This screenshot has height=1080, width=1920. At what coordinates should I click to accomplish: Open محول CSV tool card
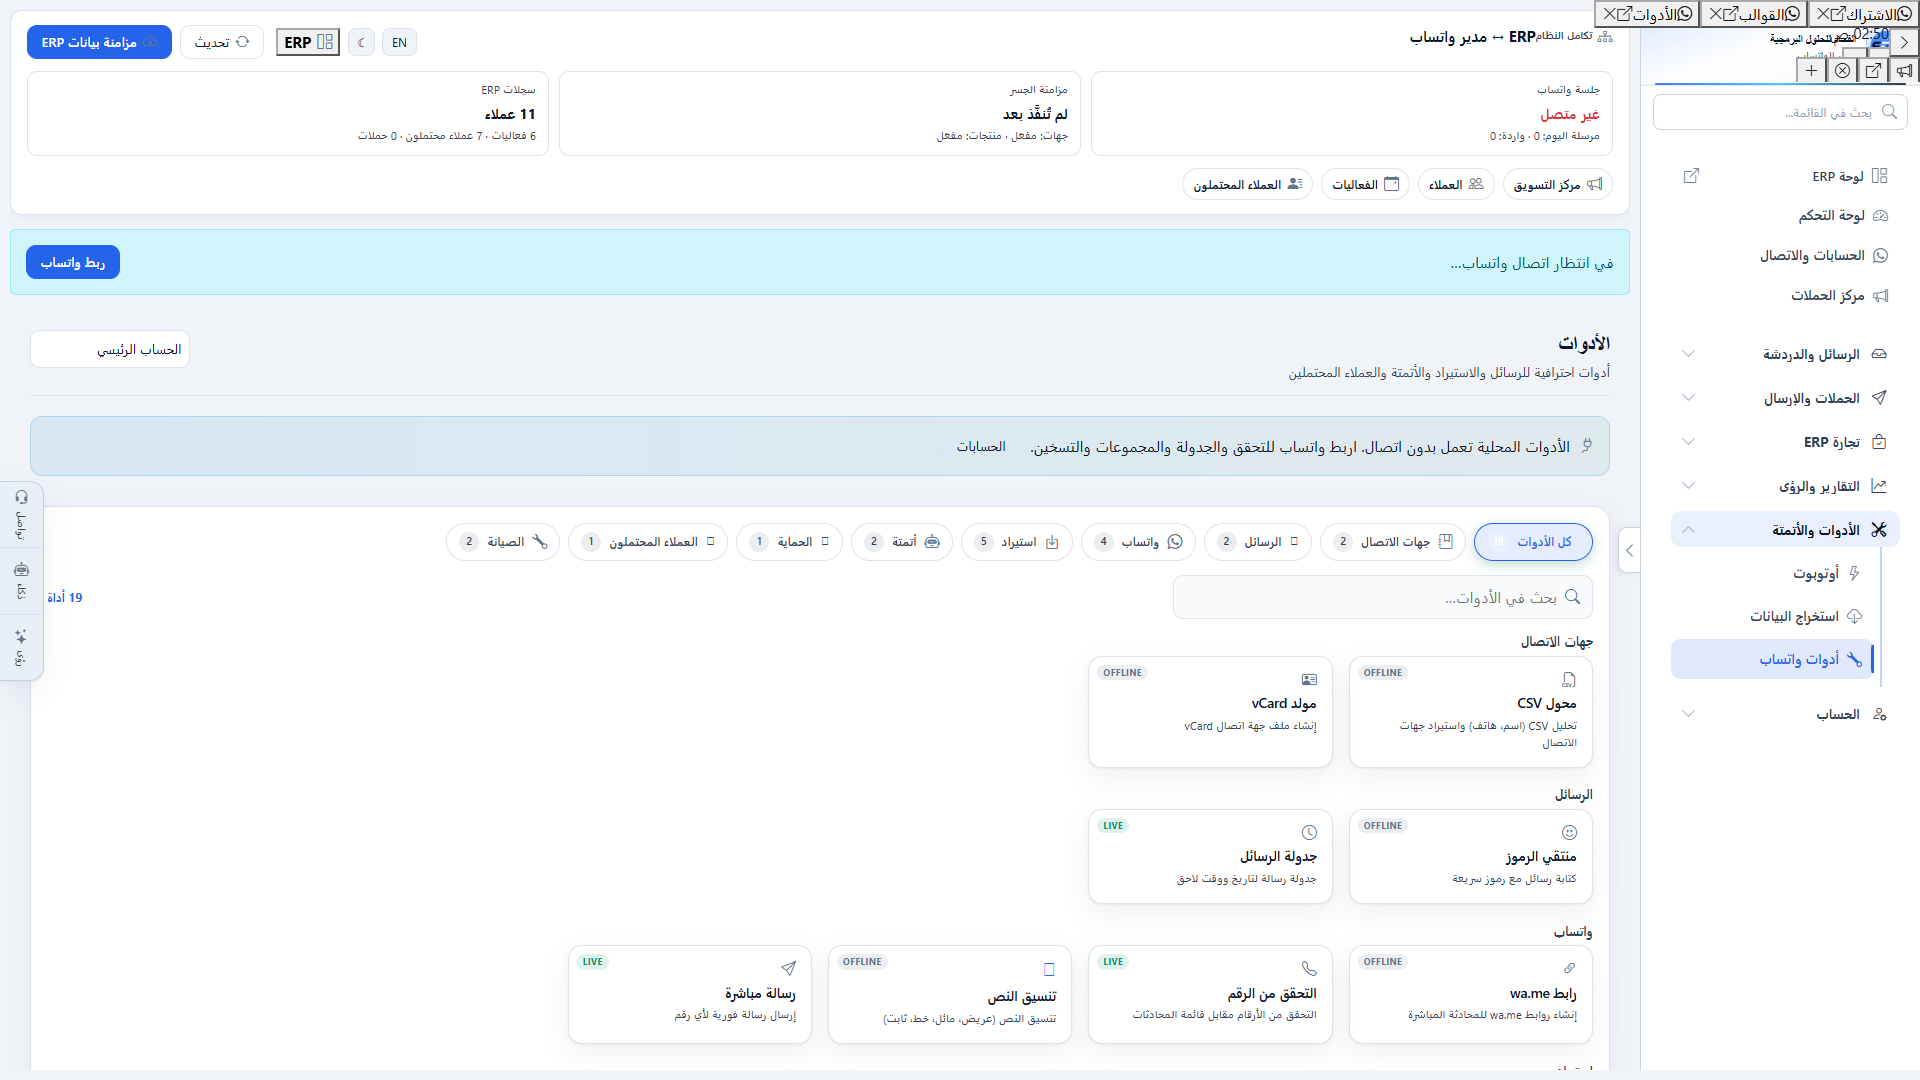[x=1470, y=712]
